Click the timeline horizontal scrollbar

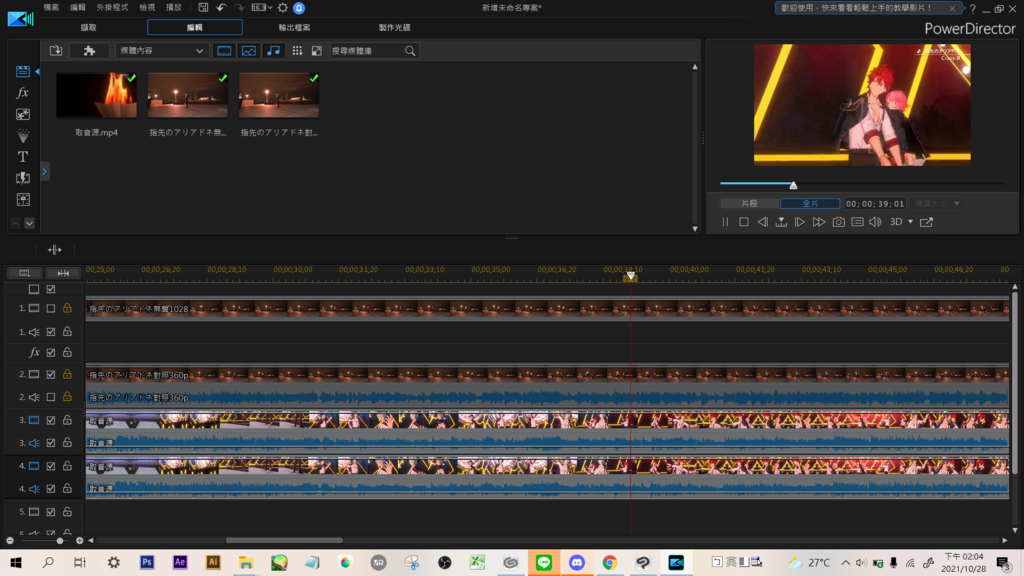point(284,541)
